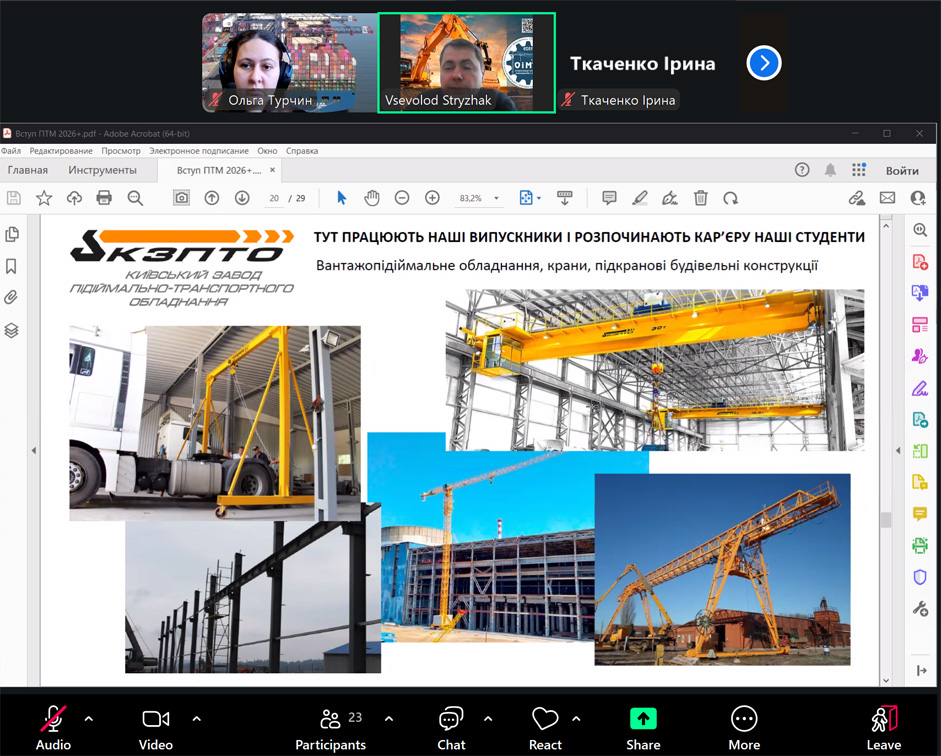Leave the meeting
The width and height of the screenshot is (941, 756).
click(883, 727)
